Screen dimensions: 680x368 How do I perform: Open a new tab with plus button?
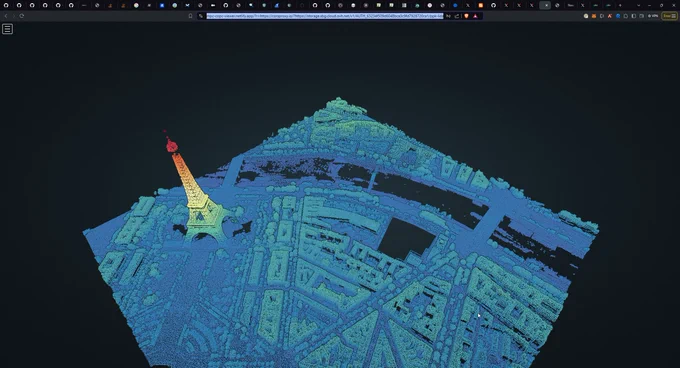620,5
